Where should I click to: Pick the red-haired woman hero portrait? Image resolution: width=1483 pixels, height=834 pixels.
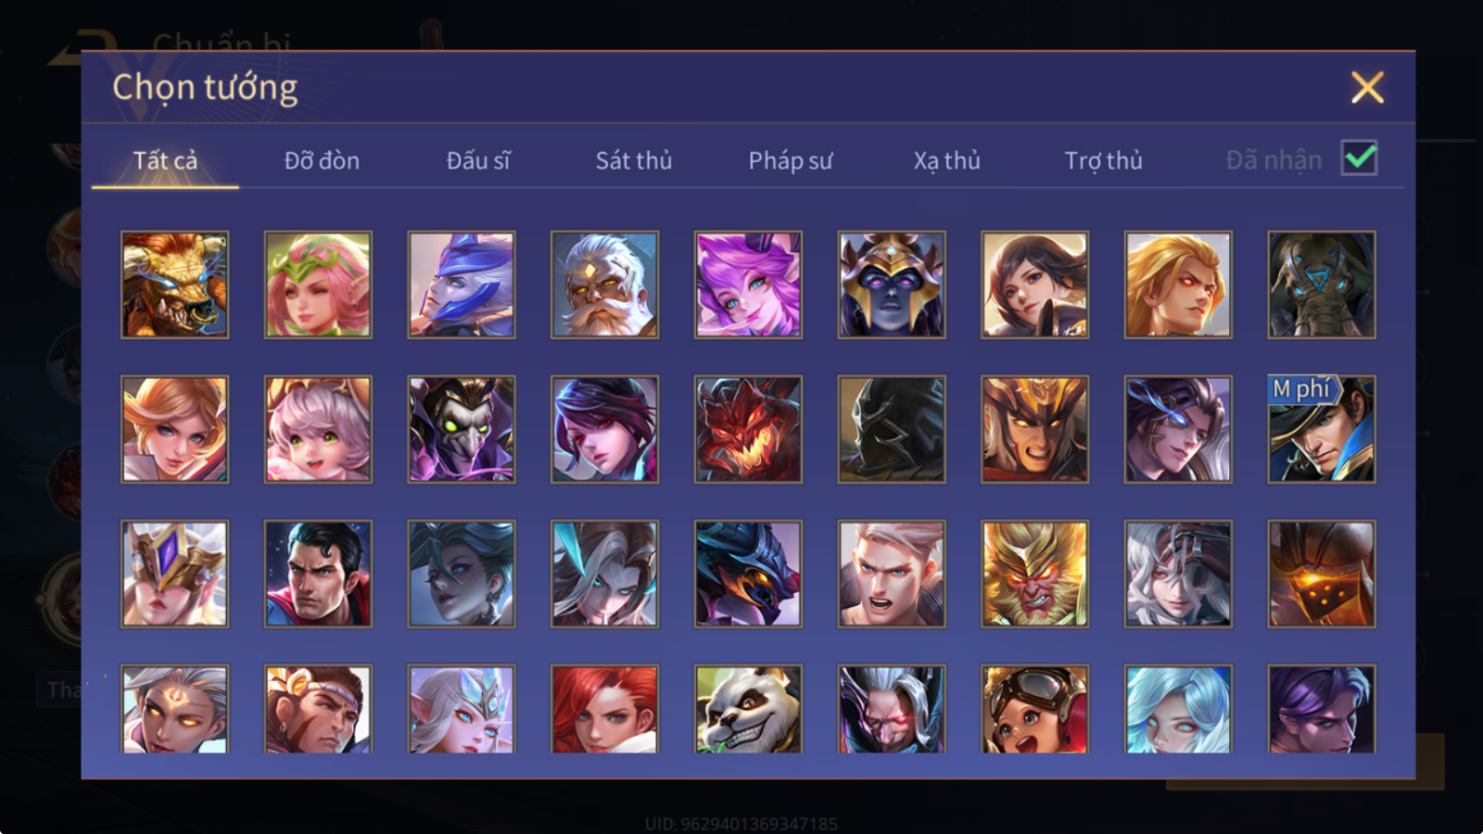[x=605, y=709]
